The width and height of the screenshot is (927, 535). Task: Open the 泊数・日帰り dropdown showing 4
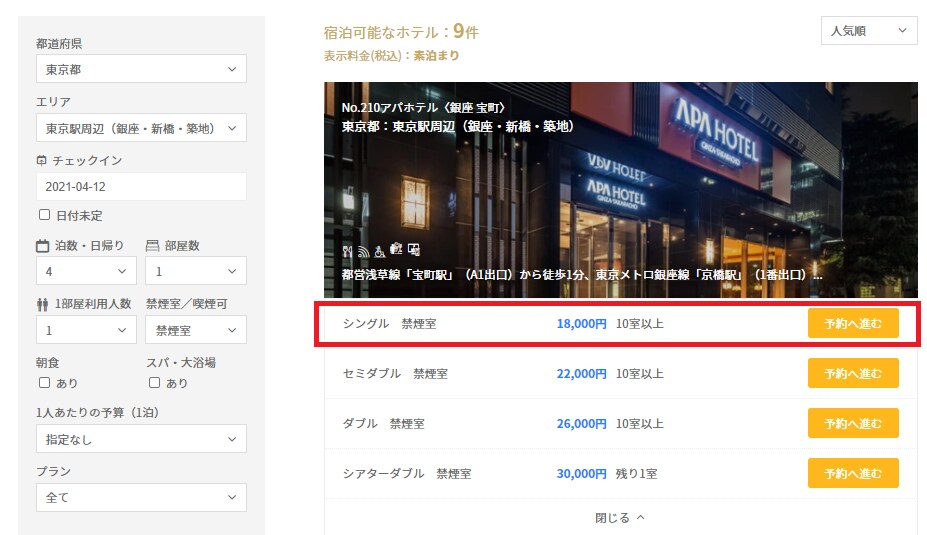tap(86, 271)
